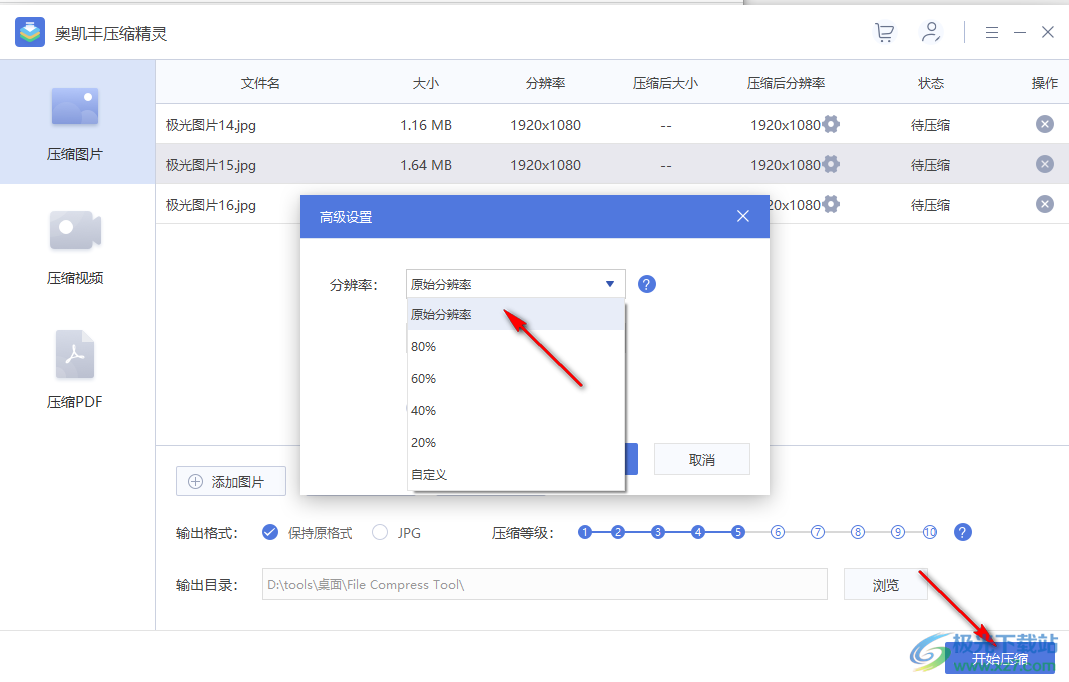Image resolution: width=1069 pixels, height=682 pixels.
Task: Set compression level to 1
Action: 585,532
